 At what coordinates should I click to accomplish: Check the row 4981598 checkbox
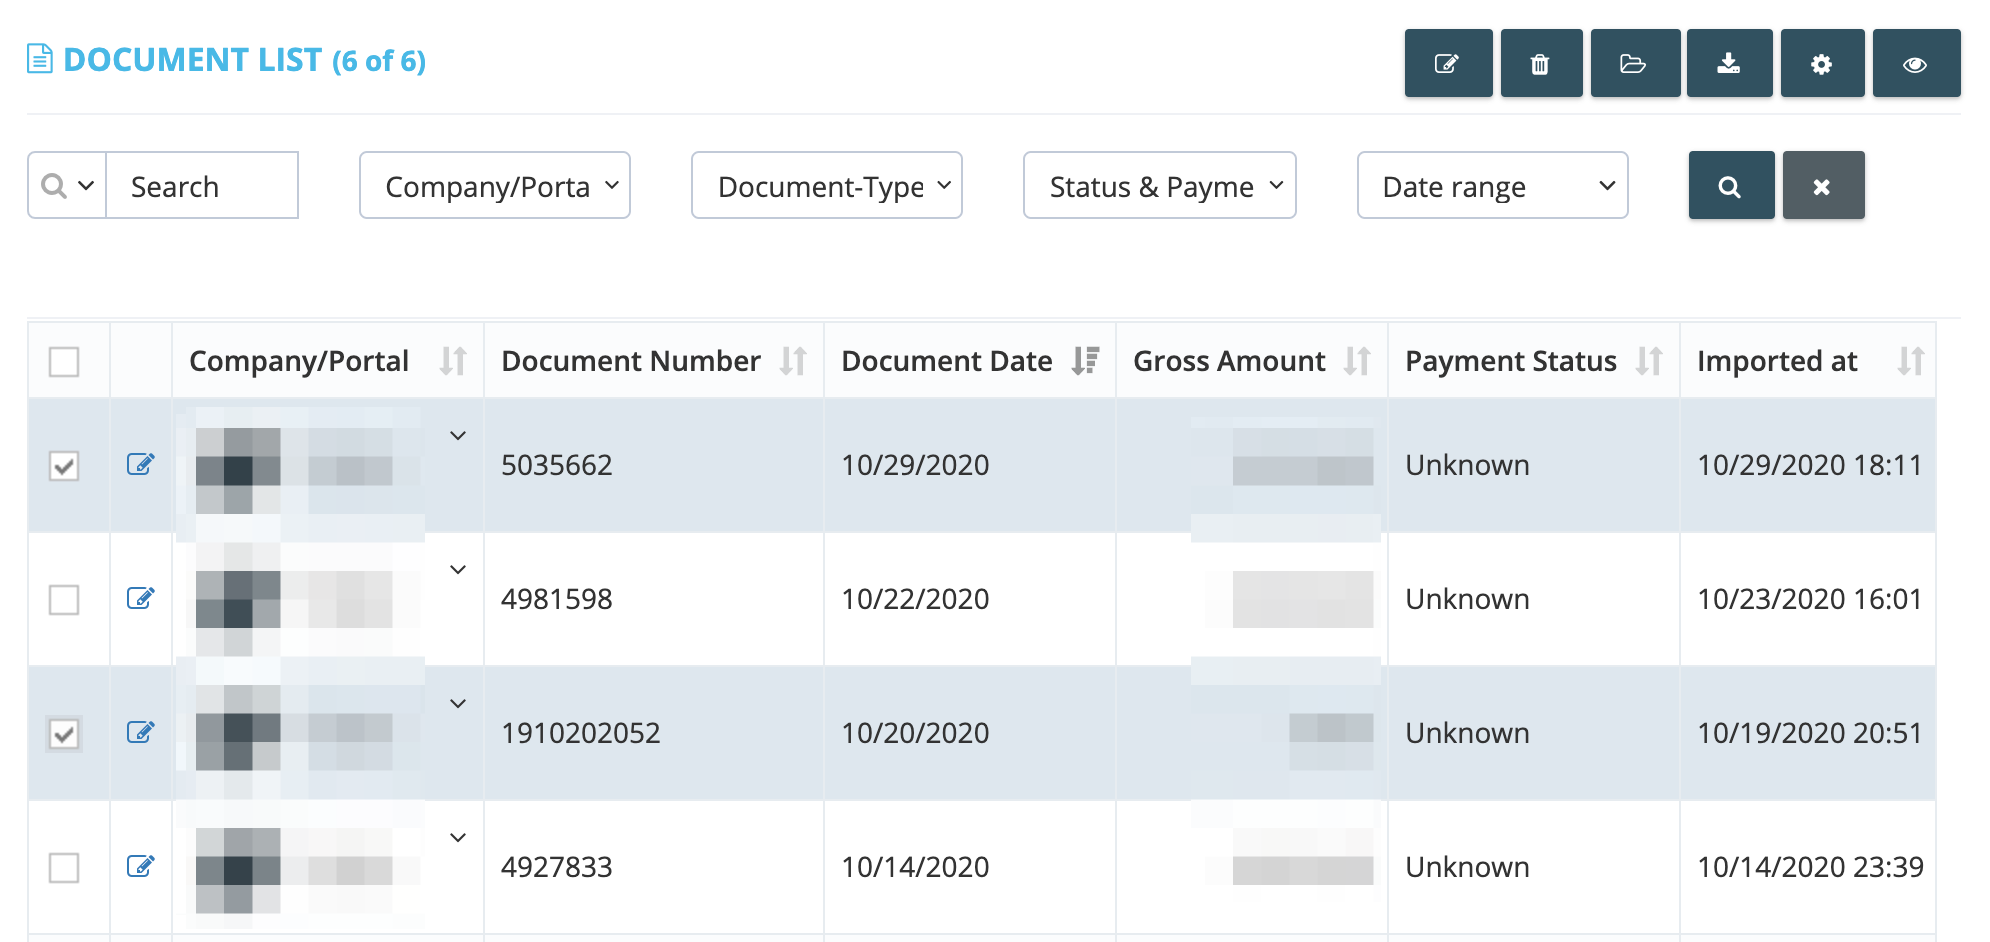[64, 599]
